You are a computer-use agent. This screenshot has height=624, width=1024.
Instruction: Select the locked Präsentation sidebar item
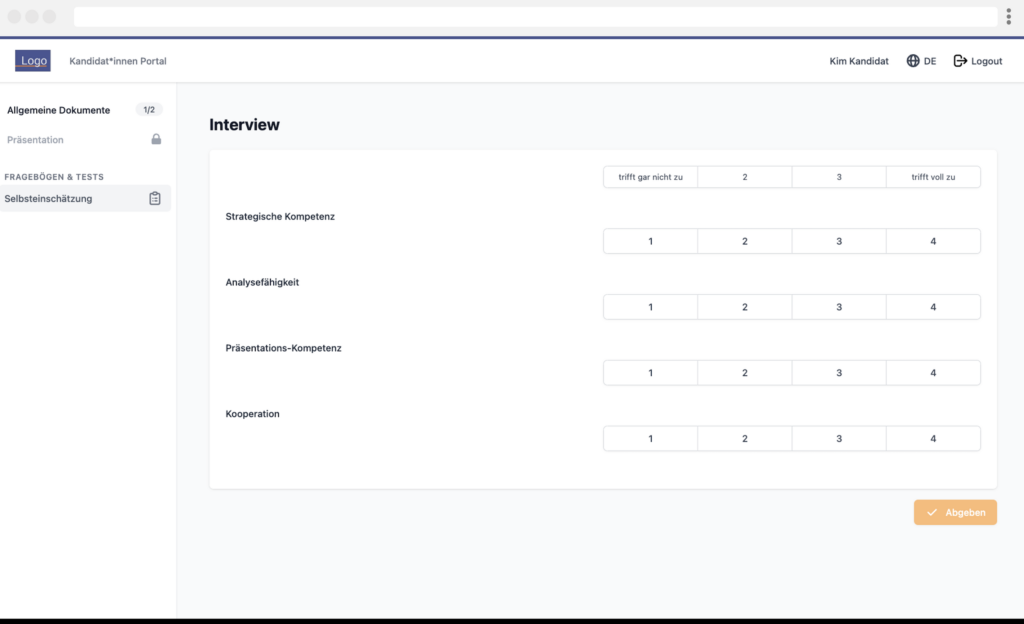tap(36, 140)
